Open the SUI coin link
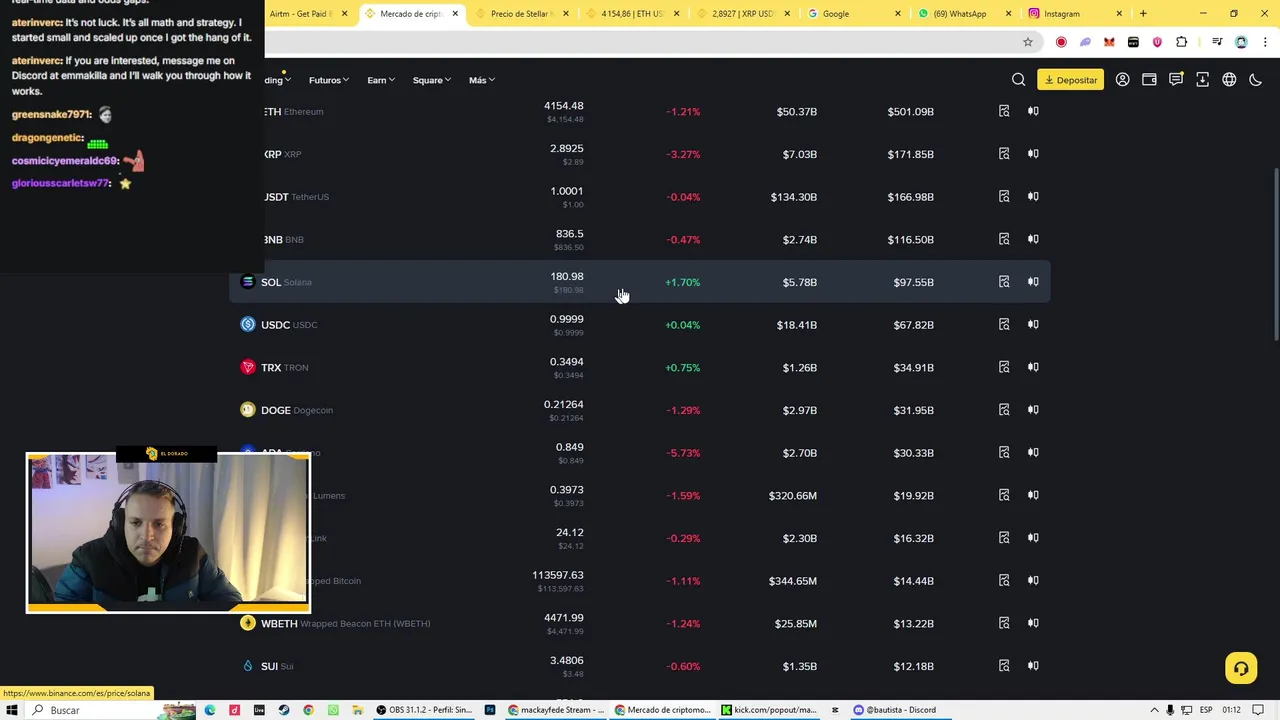This screenshot has height=720, width=1280. (268, 666)
